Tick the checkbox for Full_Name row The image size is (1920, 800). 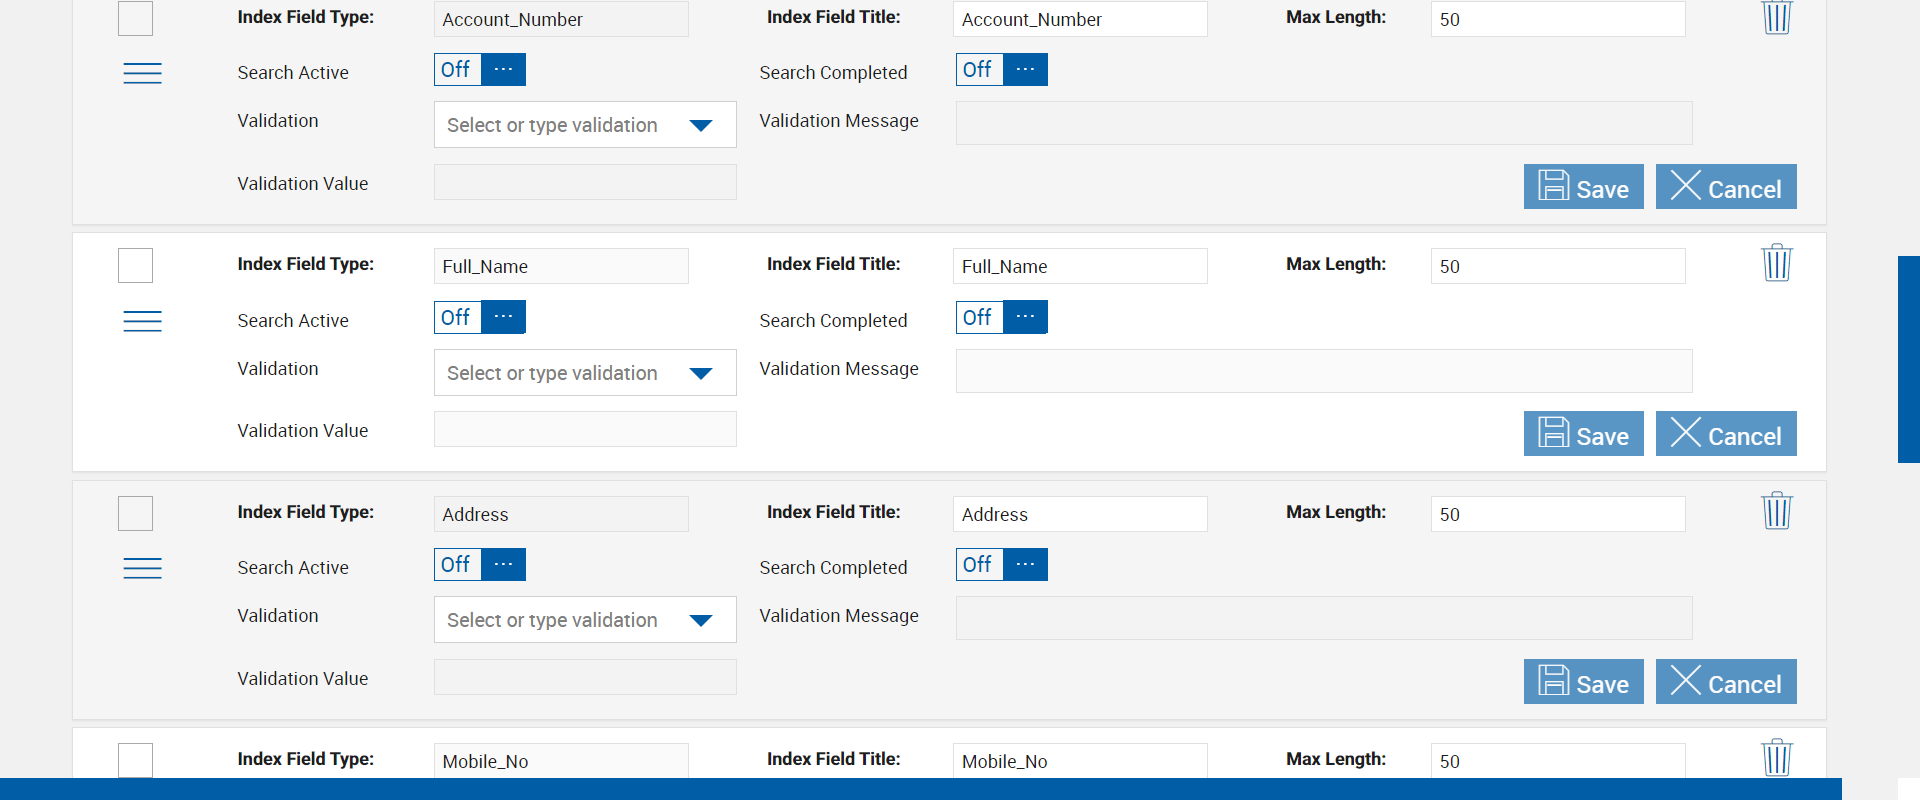[x=135, y=266]
